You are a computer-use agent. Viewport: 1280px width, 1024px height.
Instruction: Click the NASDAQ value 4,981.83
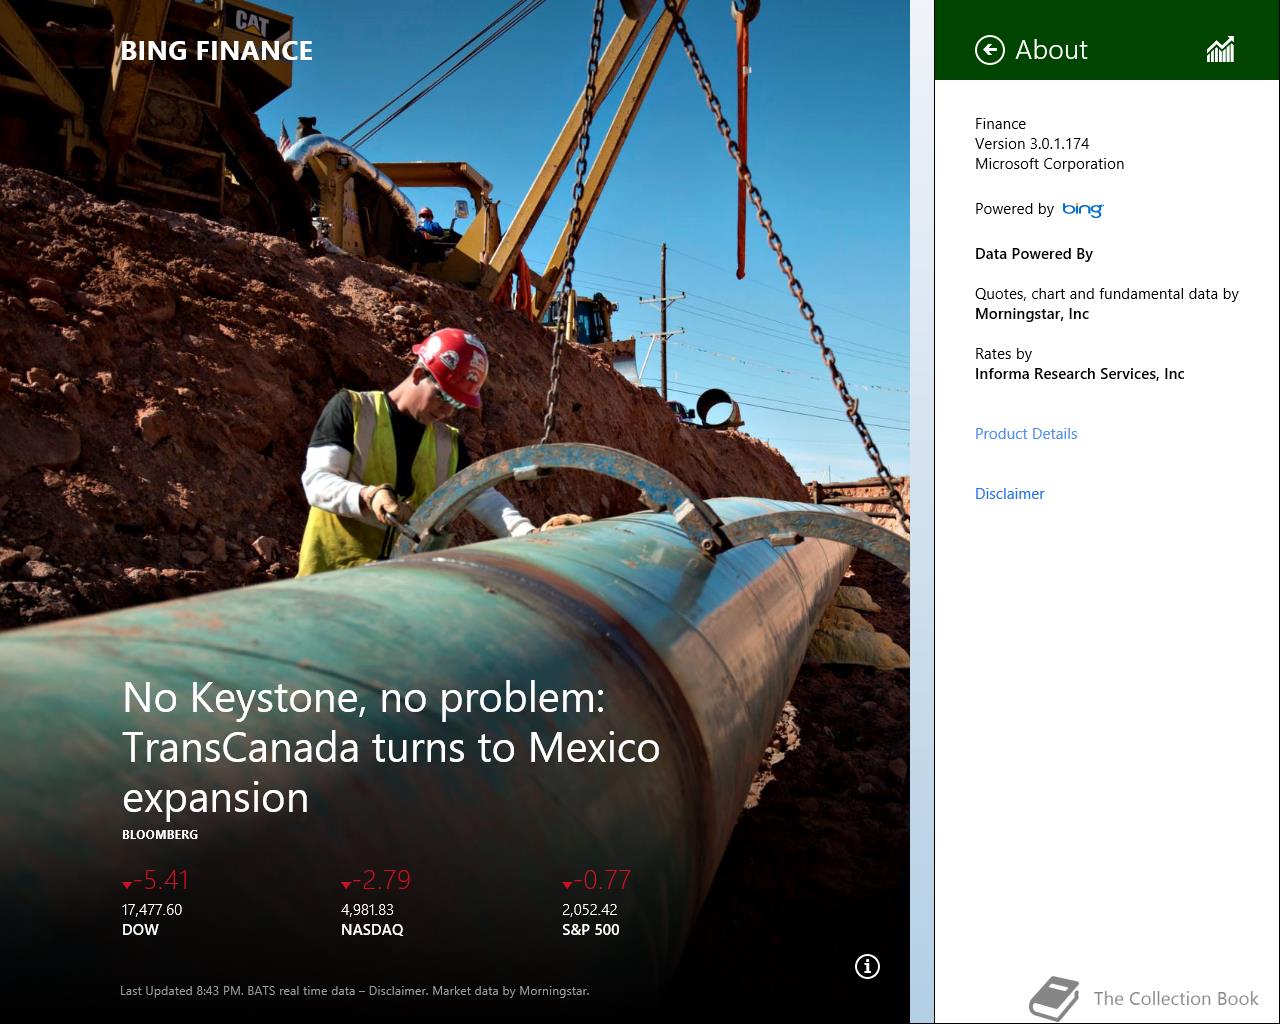[367, 910]
